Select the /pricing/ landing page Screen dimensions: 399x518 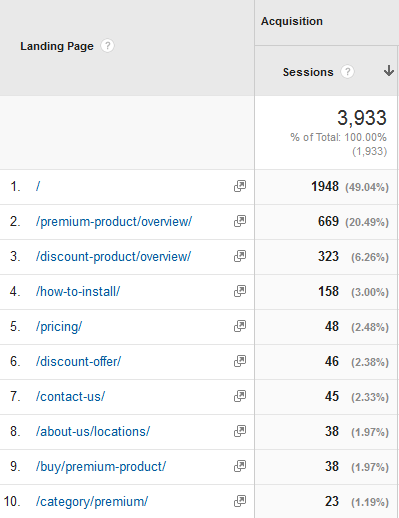click(x=59, y=327)
